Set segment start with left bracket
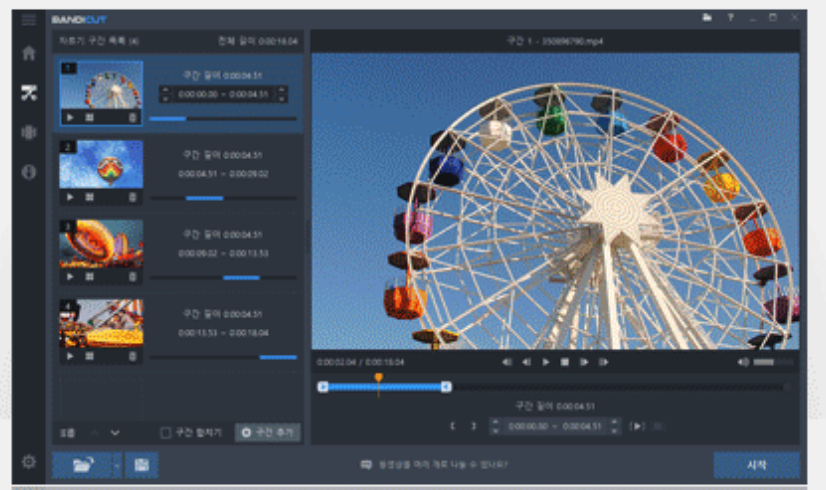Image resolution: width=826 pixels, height=490 pixels. pyautogui.click(x=453, y=426)
